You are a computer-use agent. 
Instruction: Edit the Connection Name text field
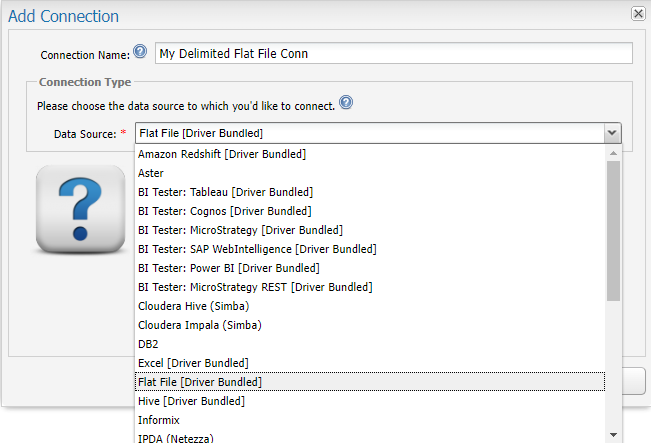coord(394,53)
